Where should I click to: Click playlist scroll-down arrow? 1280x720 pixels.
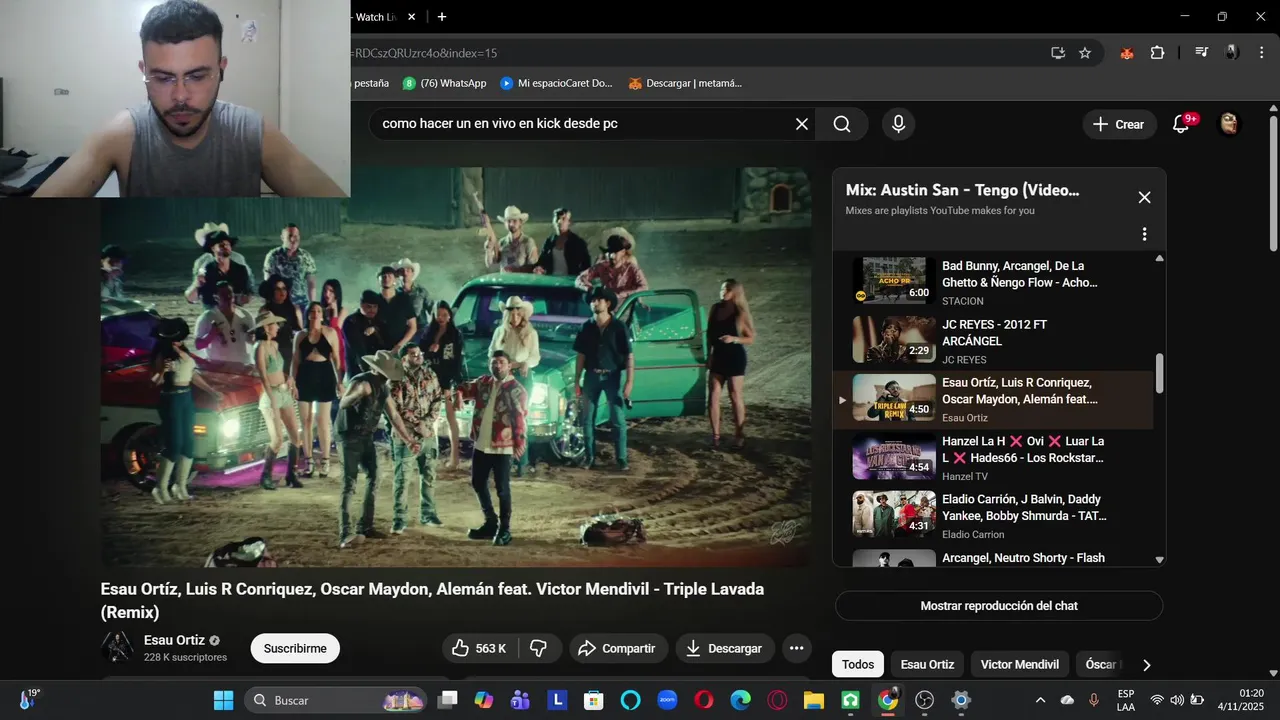tap(1159, 560)
